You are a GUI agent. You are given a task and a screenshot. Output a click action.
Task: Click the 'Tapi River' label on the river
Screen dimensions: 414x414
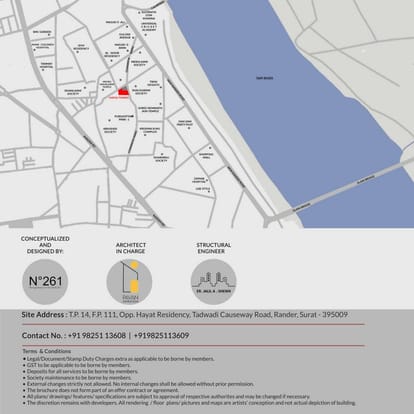click(x=264, y=78)
